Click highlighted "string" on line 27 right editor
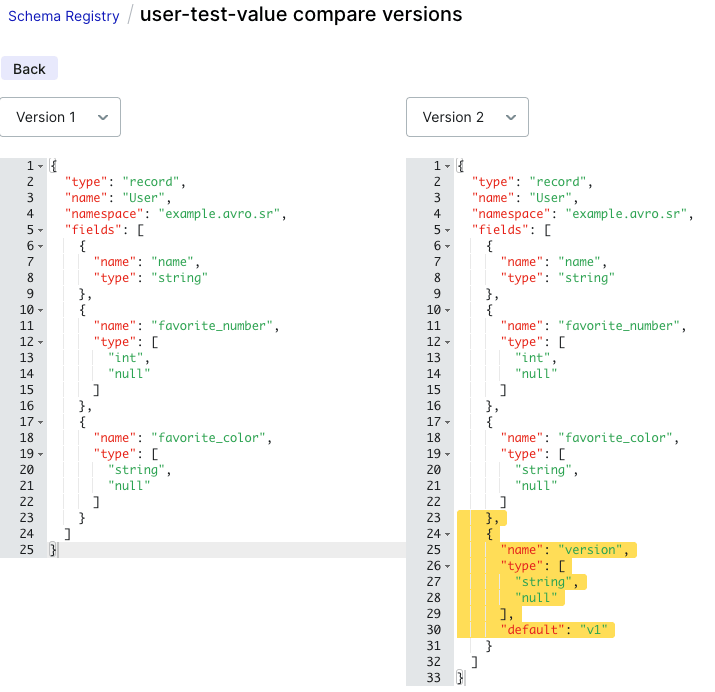 coord(544,582)
